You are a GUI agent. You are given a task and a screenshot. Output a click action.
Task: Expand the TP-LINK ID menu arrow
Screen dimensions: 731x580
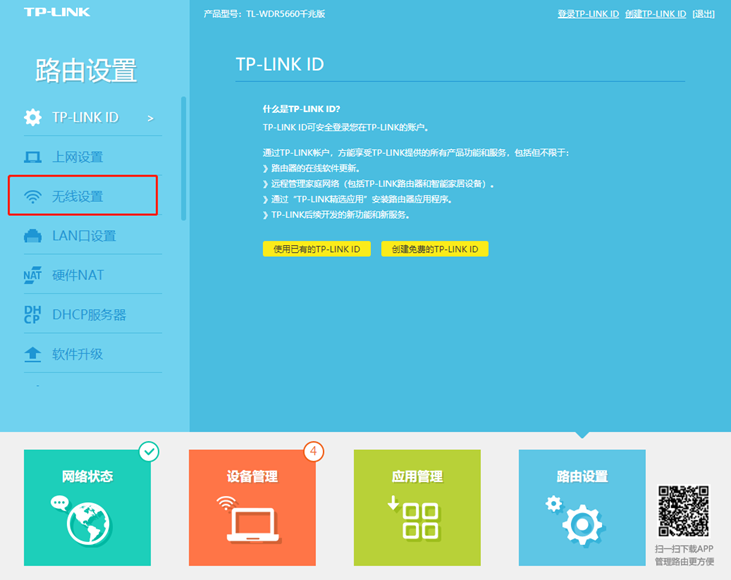pyautogui.click(x=151, y=118)
